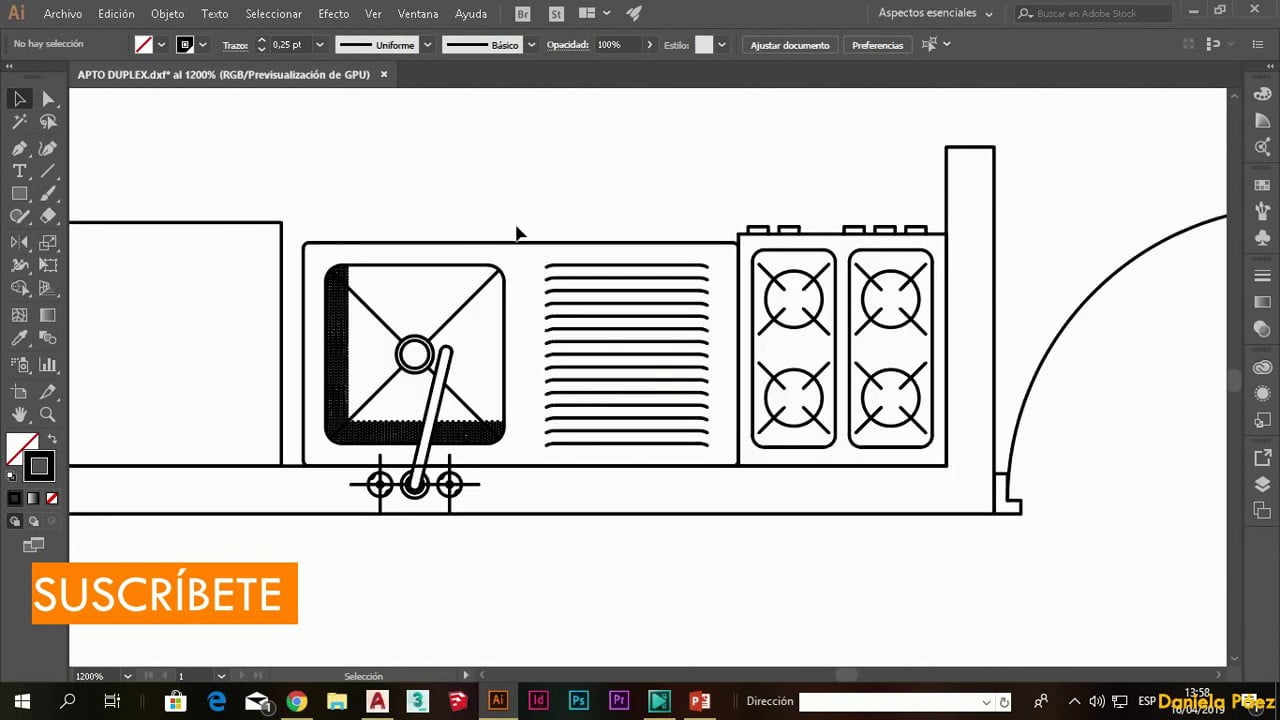Click the Ajustar documento button
The width and height of the screenshot is (1280, 720).
coord(789,45)
